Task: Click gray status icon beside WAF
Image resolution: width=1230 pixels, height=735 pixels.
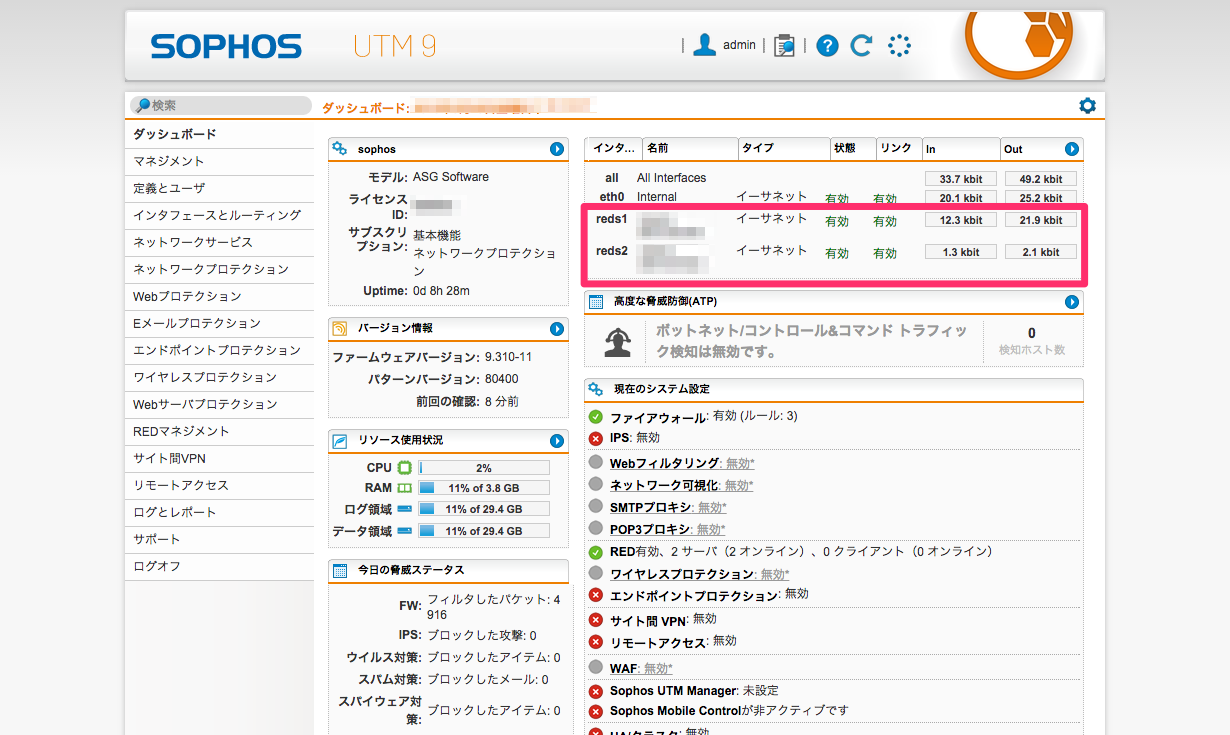Action: point(596,667)
